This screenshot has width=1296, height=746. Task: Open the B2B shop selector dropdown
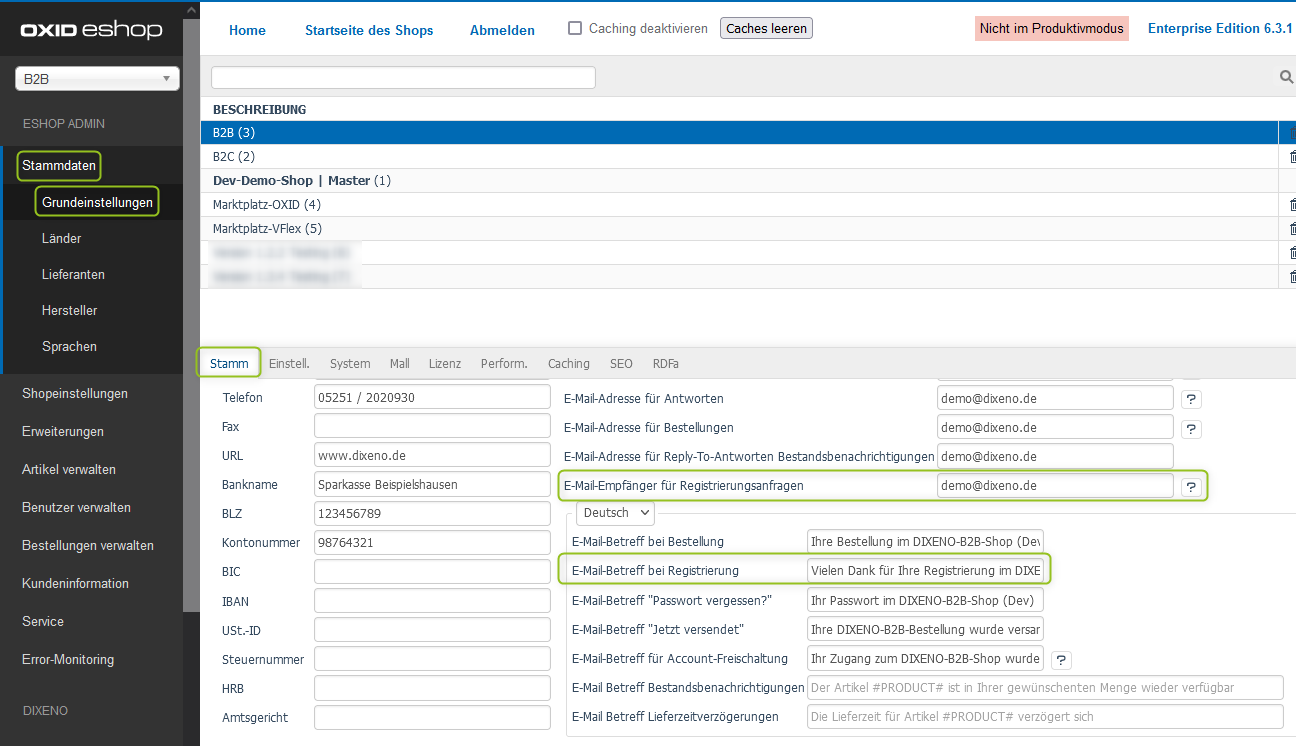point(98,79)
